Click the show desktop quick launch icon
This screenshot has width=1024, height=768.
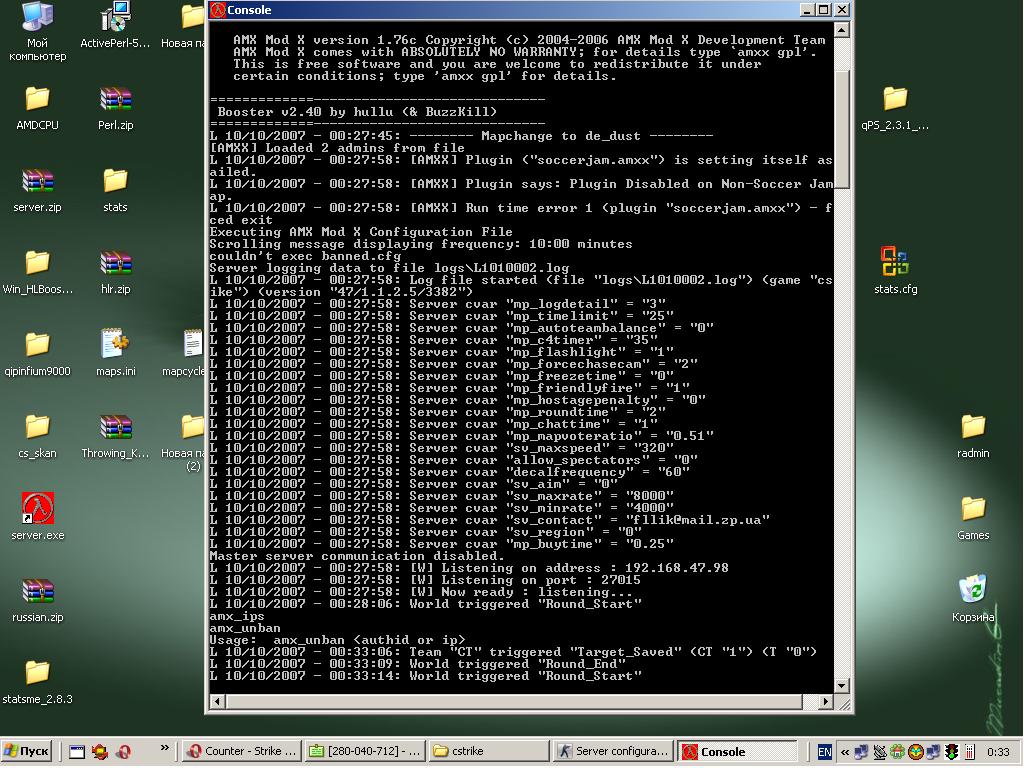coord(77,752)
